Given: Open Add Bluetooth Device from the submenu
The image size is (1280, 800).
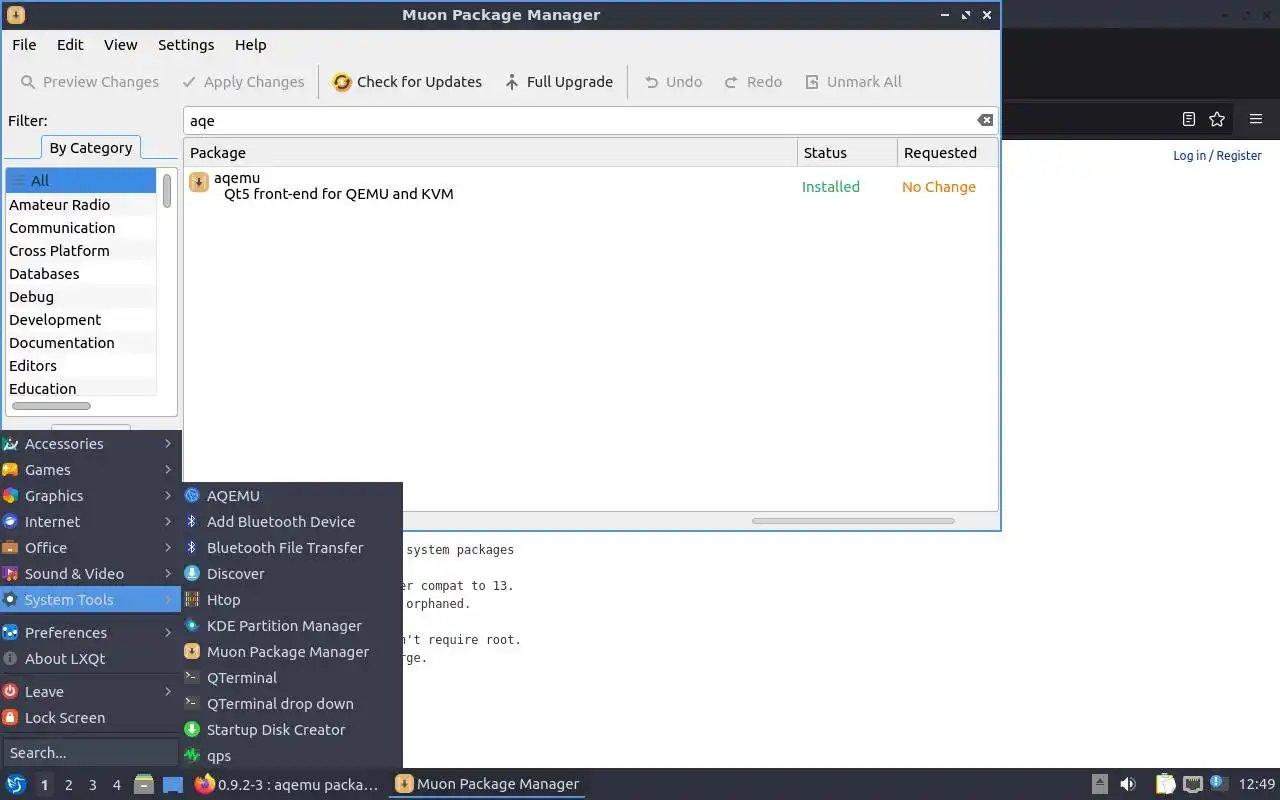Looking at the screenshot, I should (x=292, y=522).
